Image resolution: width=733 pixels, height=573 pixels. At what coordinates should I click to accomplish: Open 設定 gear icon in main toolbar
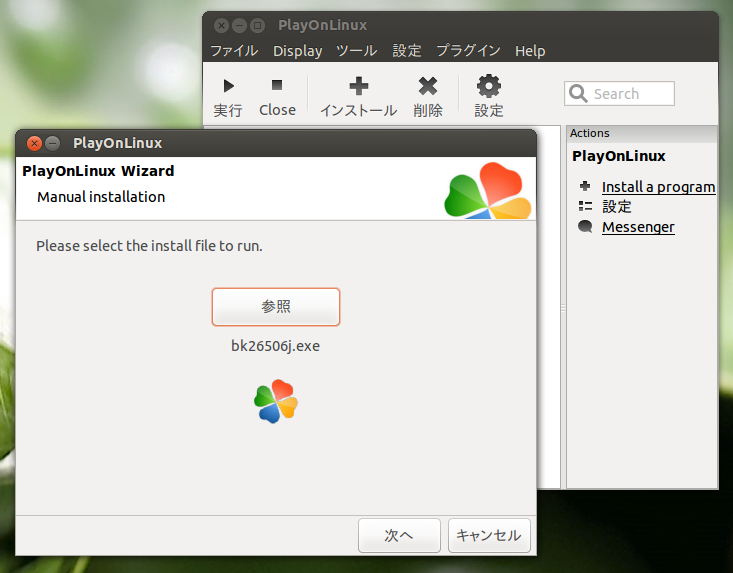click(x=489, y=86)
